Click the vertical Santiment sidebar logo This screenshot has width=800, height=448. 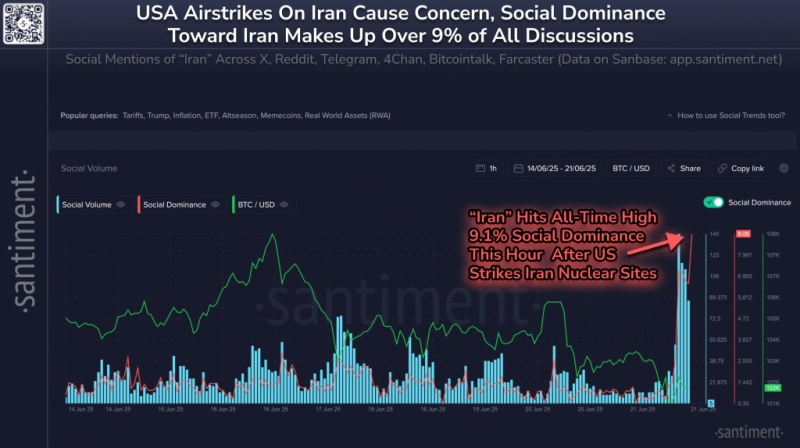tap(24, 241)
